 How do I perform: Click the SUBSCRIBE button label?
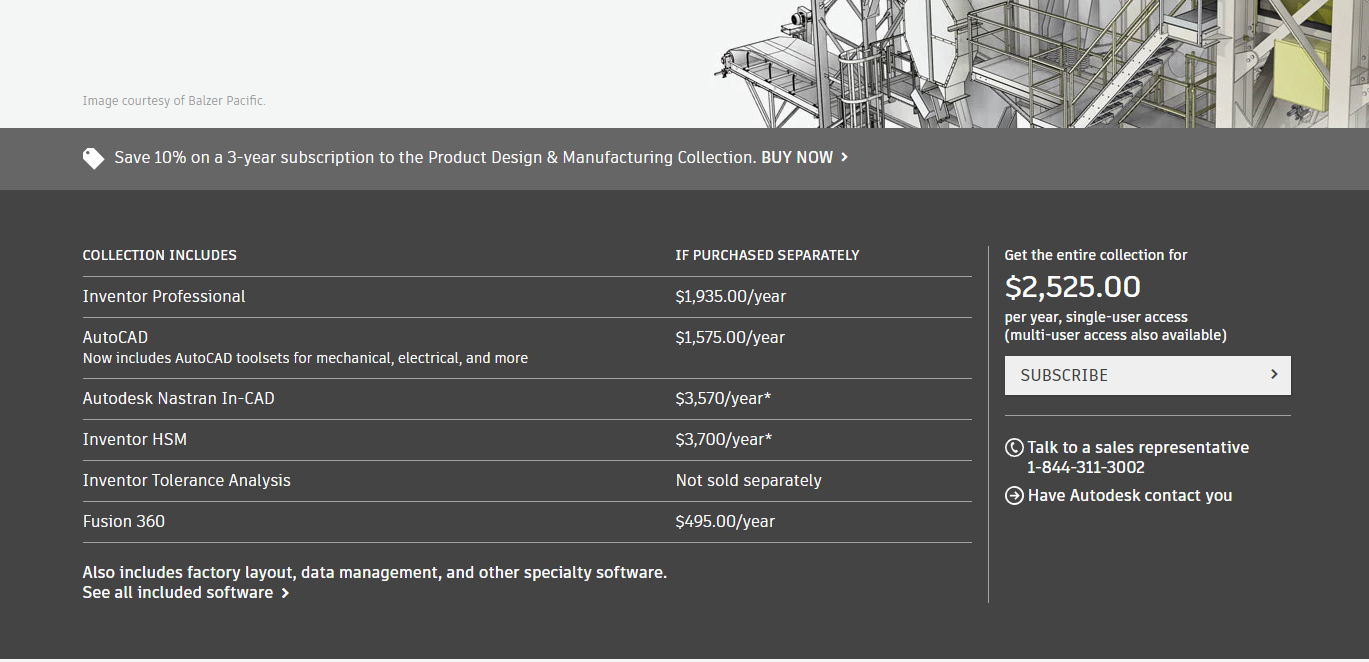[x=1064, y=376]
